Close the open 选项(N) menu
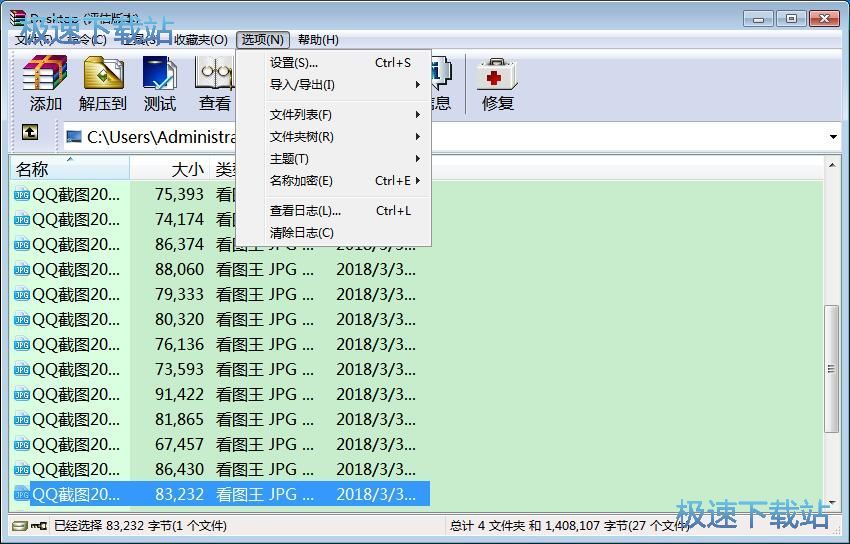 coord(263,40)
